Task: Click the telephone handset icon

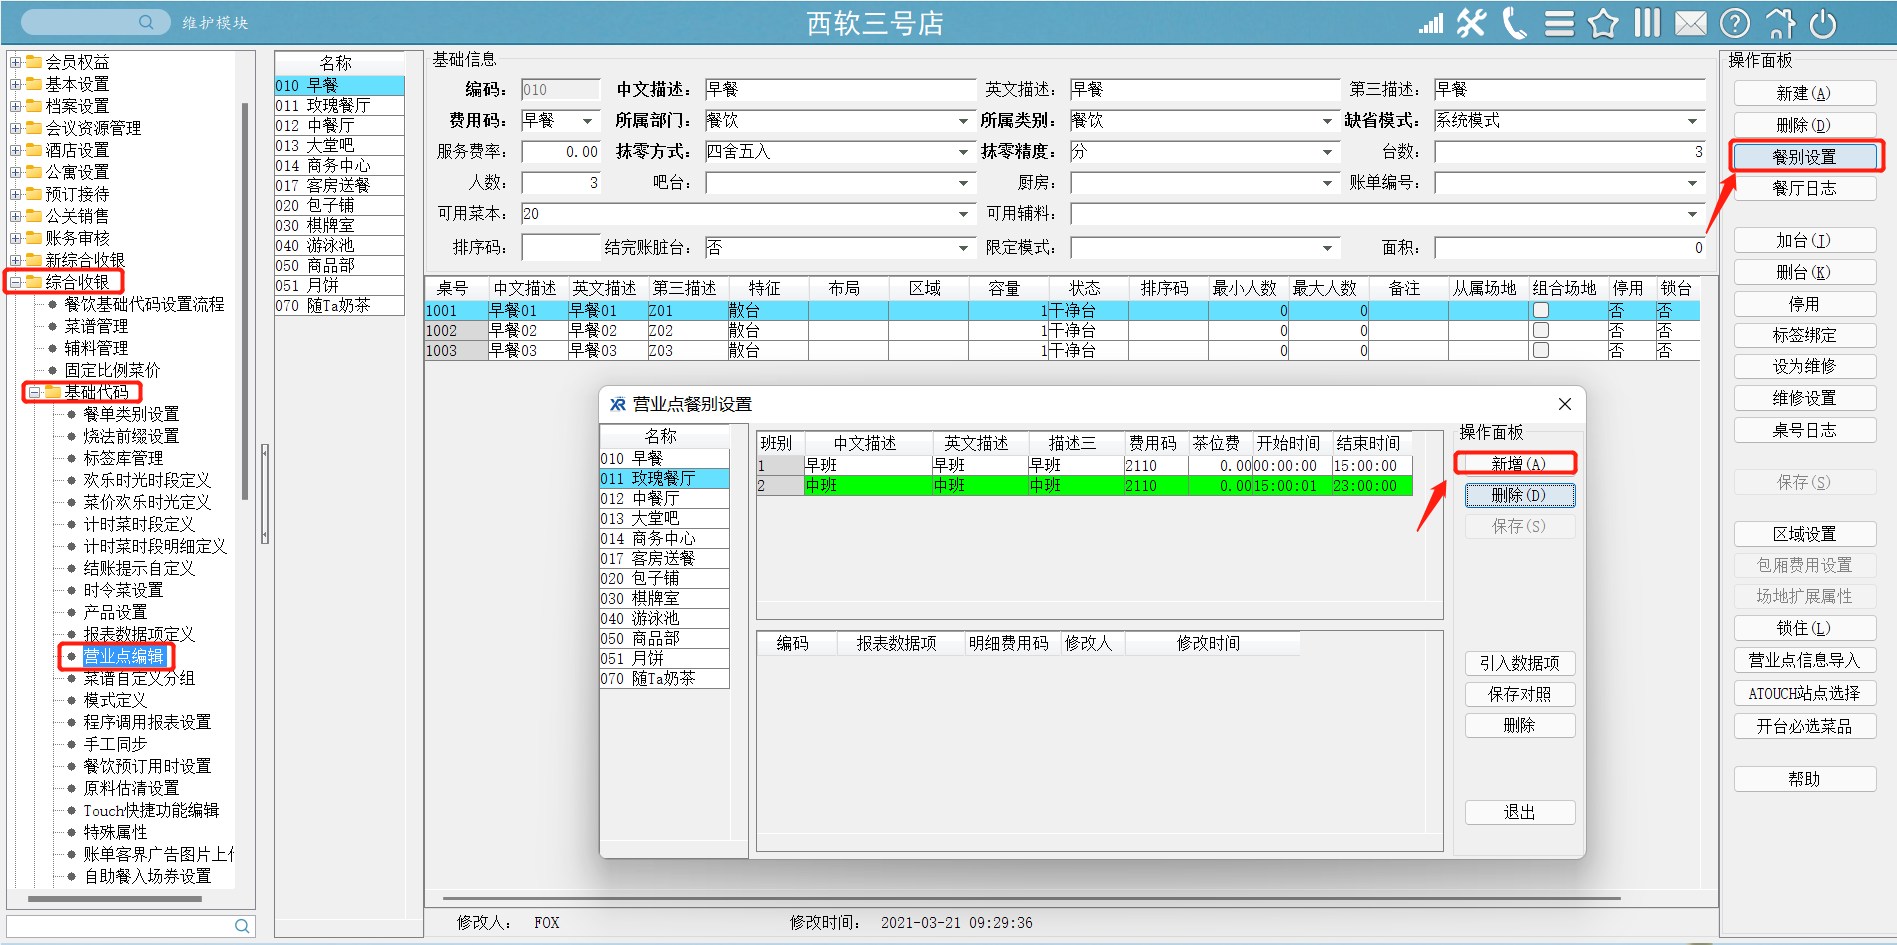Action: pos(1515,23)
